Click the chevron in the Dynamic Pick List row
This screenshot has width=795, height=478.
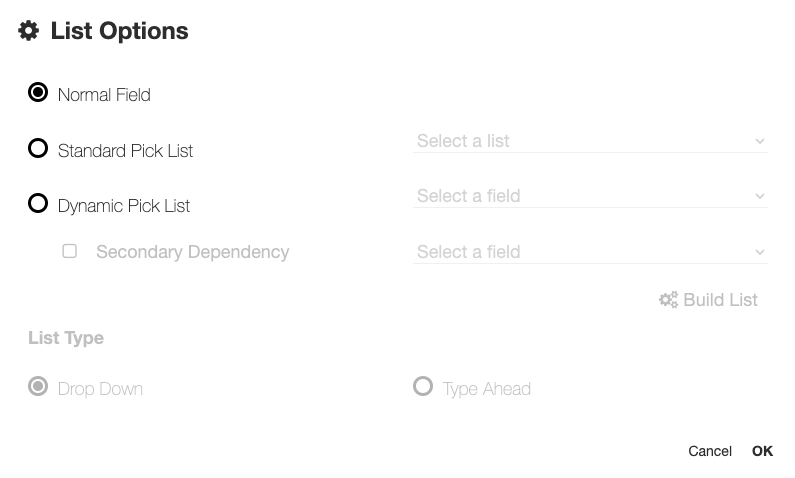pyautogui.click(x=760, y=197)
